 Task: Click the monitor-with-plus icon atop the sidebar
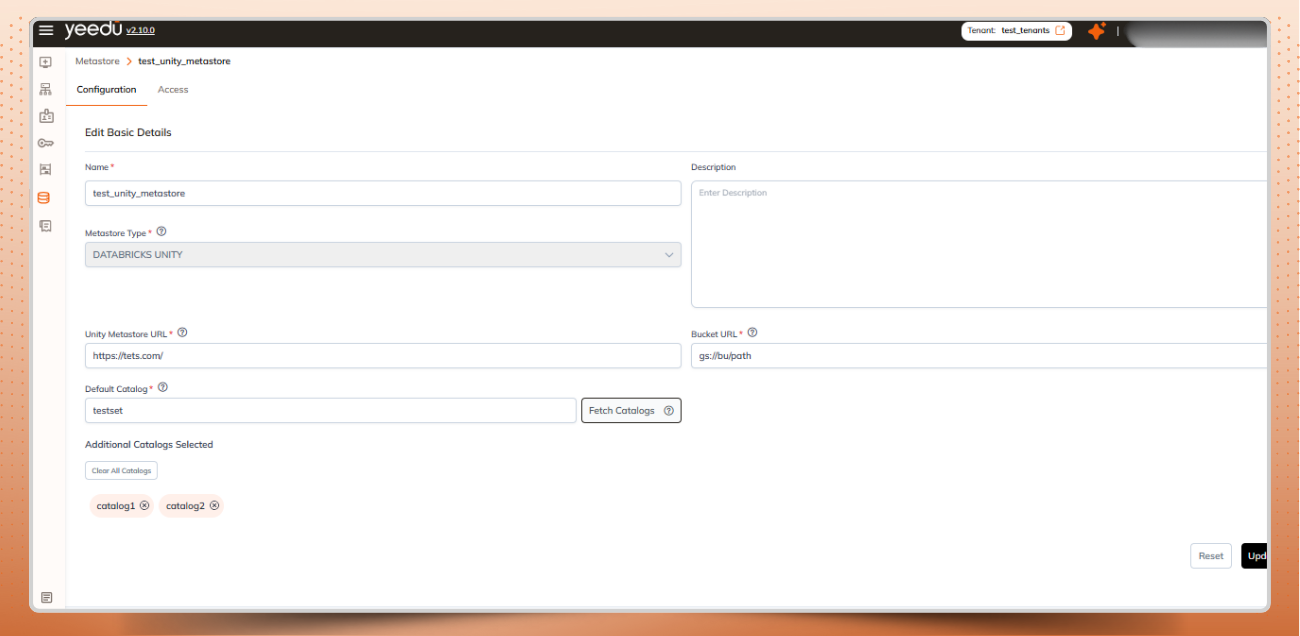tap(46, 62)
